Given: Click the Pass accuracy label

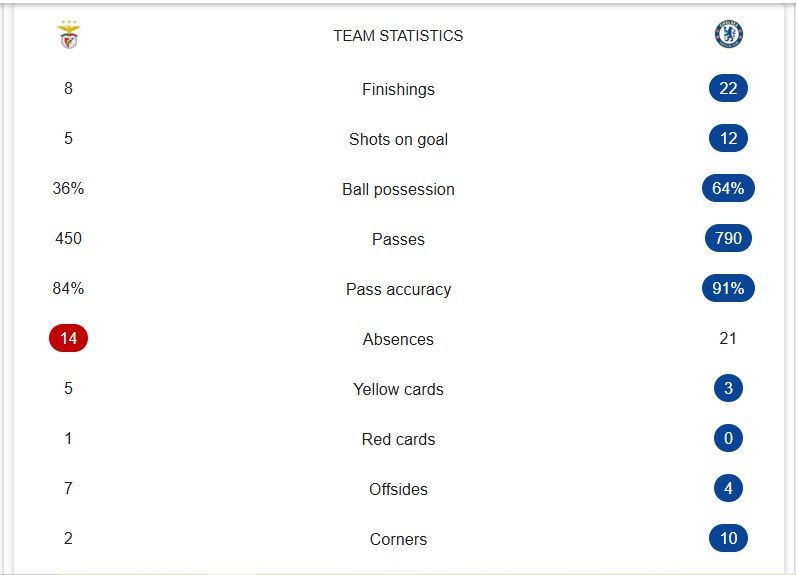Looking at the screenshot, I should click(398, 289).
